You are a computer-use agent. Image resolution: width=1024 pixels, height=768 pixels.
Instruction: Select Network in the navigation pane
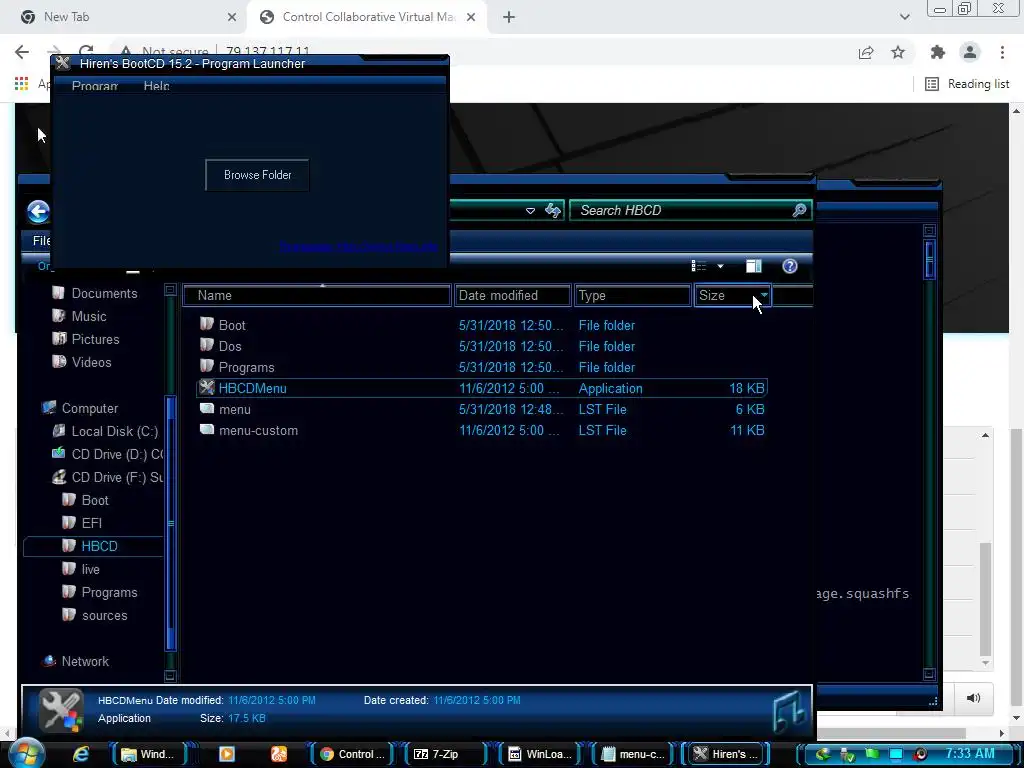(x=85, y=661)
